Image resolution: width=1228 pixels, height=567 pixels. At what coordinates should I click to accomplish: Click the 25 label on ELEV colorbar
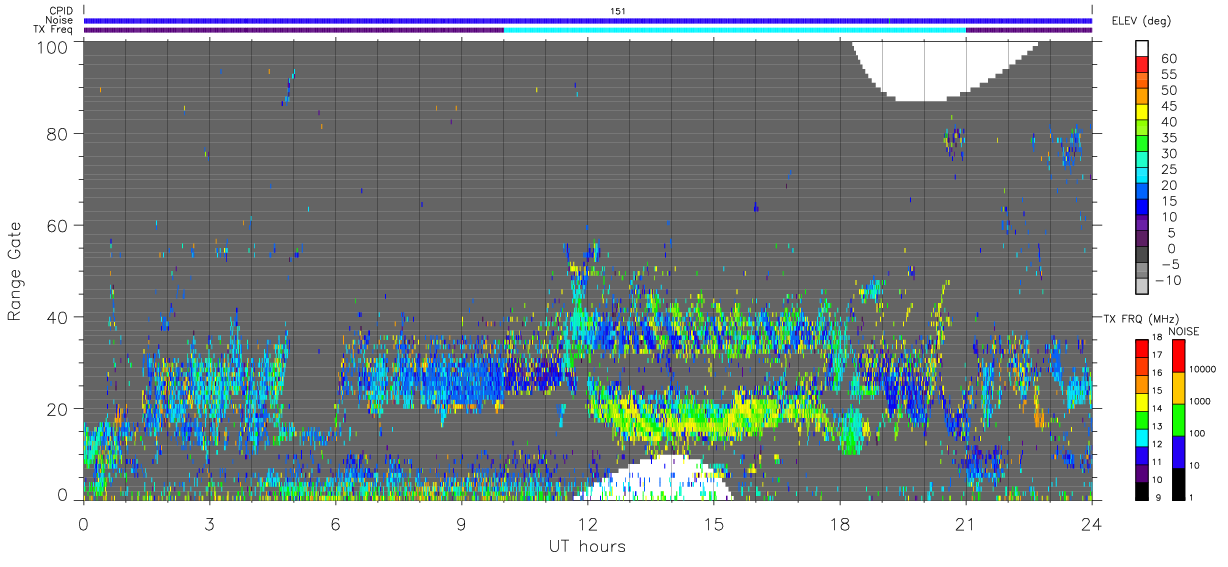pos(1170,169)
